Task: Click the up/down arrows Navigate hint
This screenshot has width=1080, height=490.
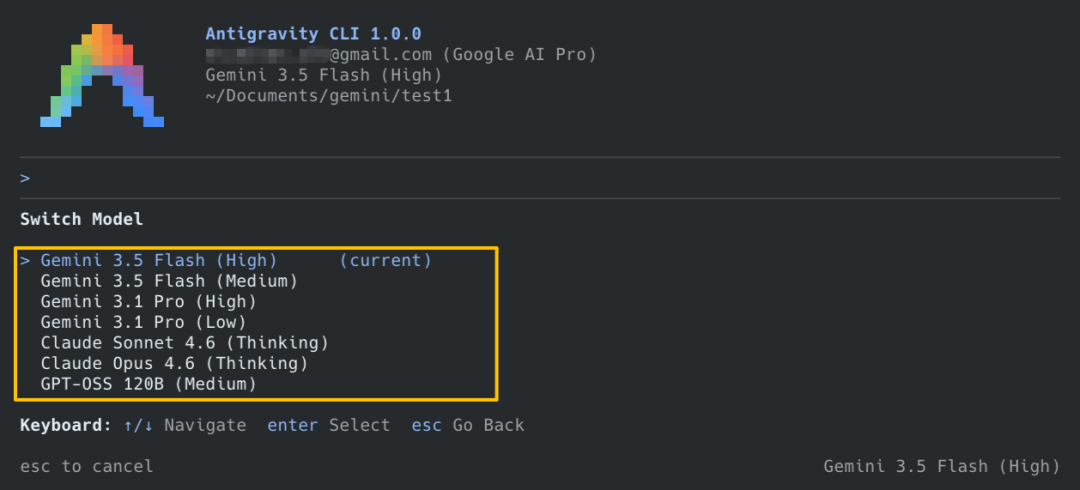Action: pos(185,425)
